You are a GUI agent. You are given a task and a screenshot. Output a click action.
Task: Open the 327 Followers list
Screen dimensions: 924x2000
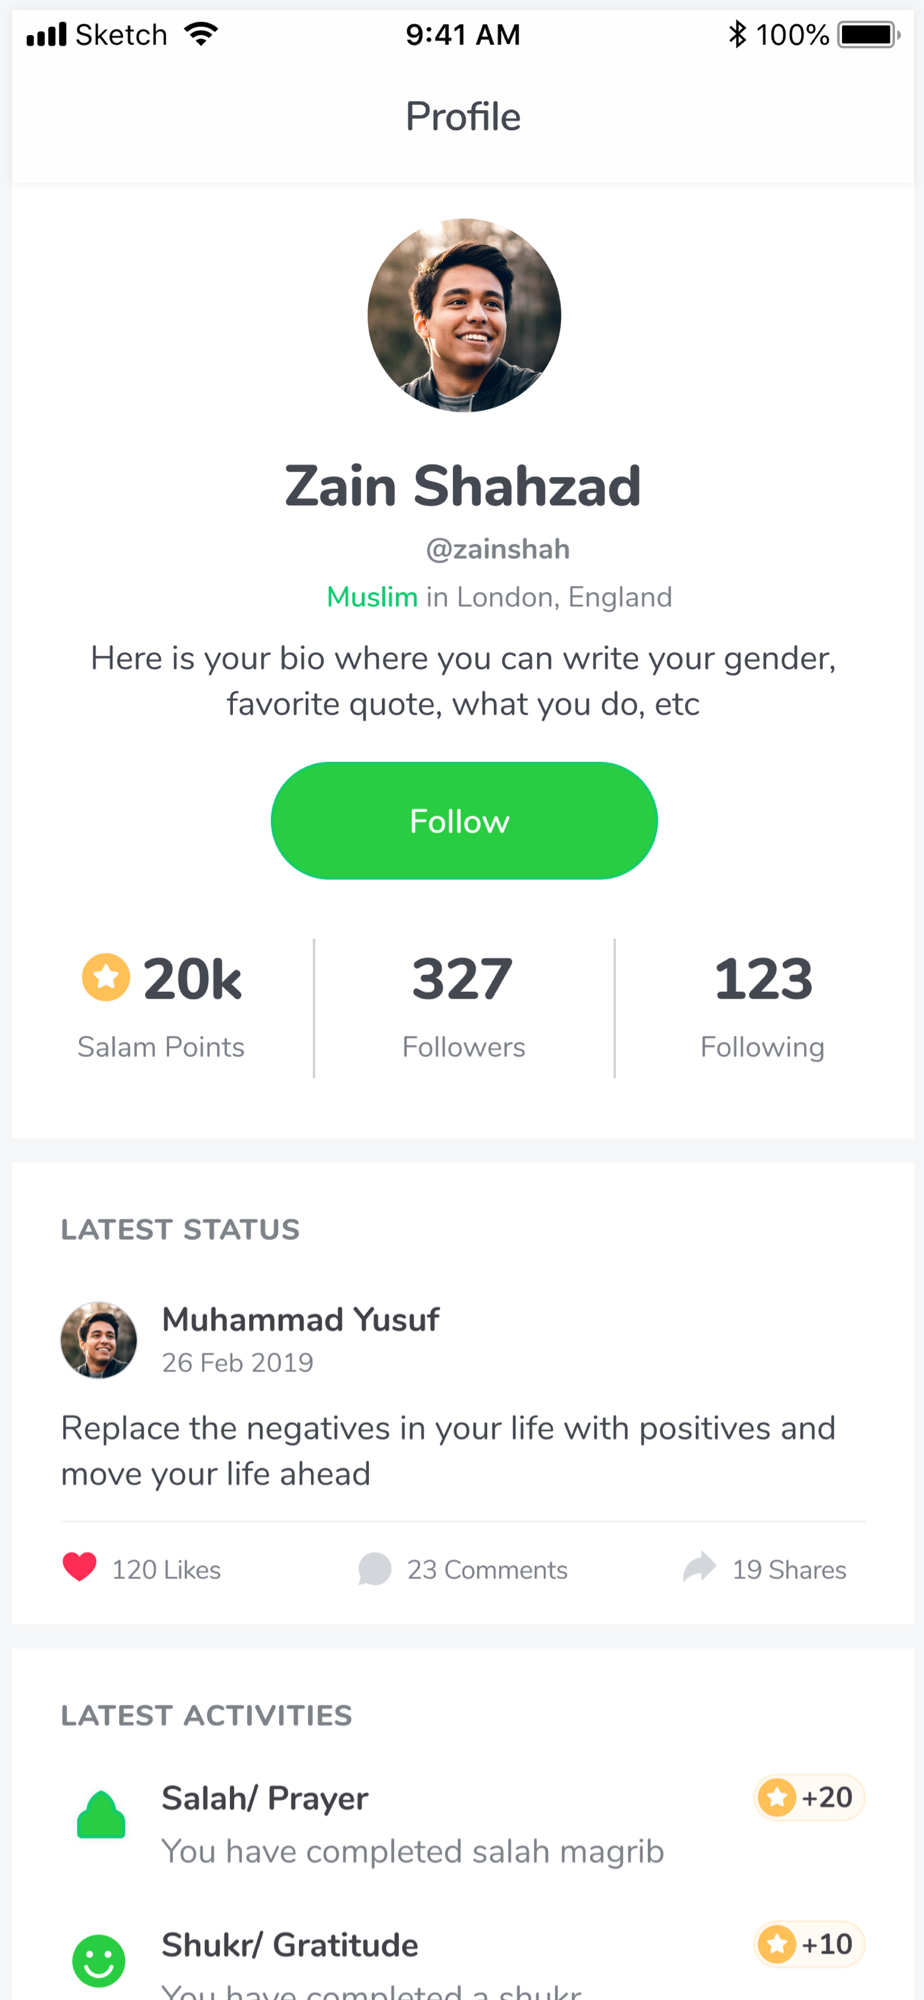click(x=463, y=1006)
